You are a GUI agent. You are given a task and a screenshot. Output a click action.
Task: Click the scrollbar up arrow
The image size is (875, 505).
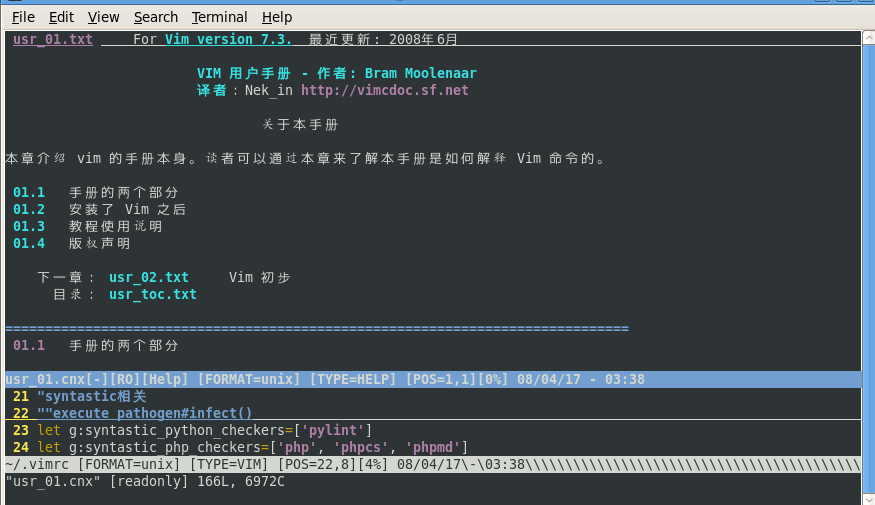click(869, 37)
